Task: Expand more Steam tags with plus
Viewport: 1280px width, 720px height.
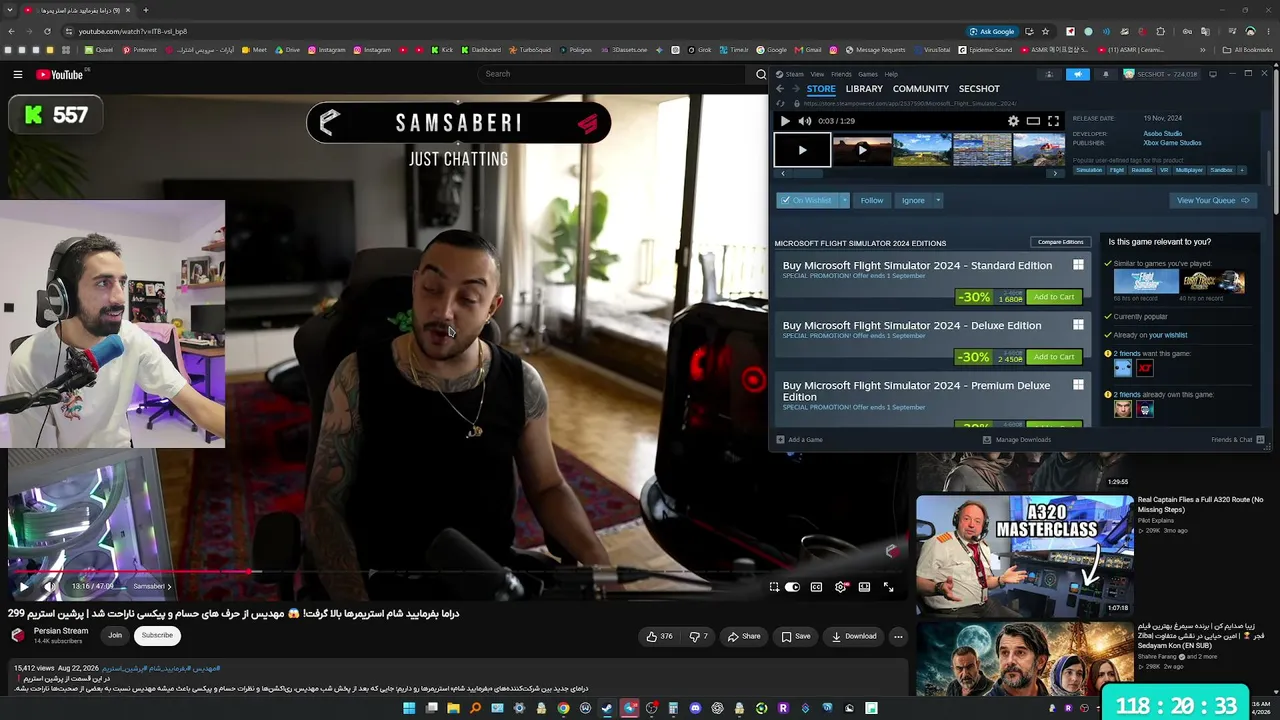Action: (1242, 170)
